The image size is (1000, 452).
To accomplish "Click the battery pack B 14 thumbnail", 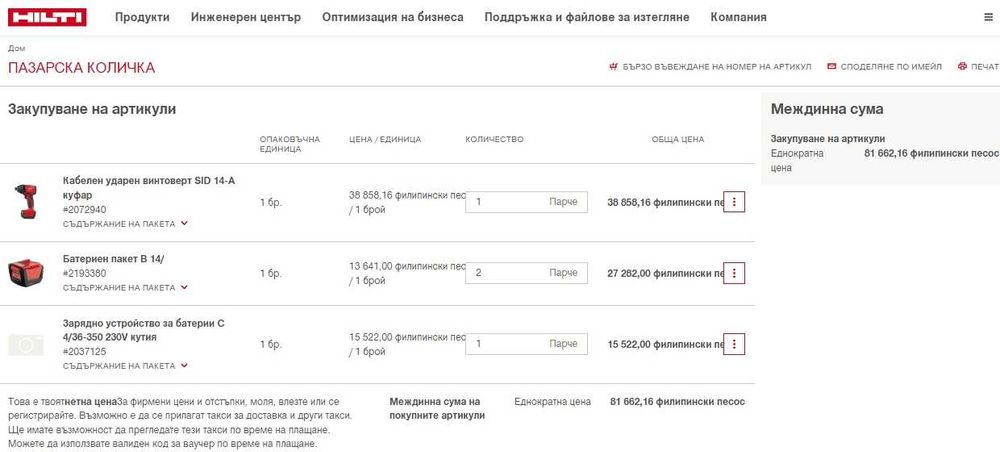I will pos(26,273).
